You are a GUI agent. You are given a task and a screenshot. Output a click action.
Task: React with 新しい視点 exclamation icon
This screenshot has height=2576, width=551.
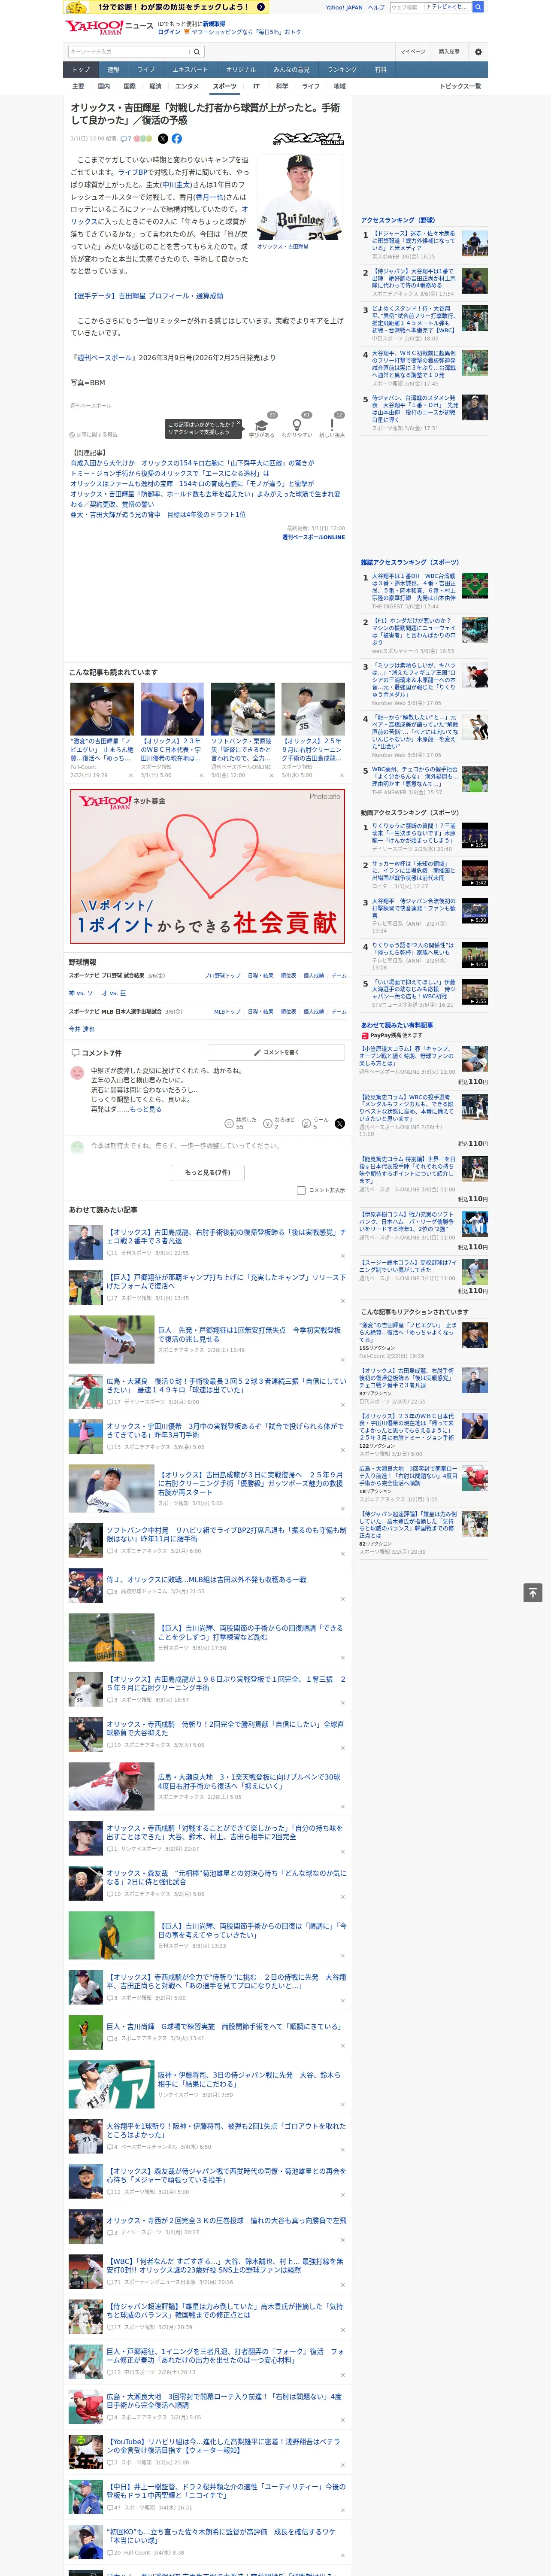tap(332, 425)
